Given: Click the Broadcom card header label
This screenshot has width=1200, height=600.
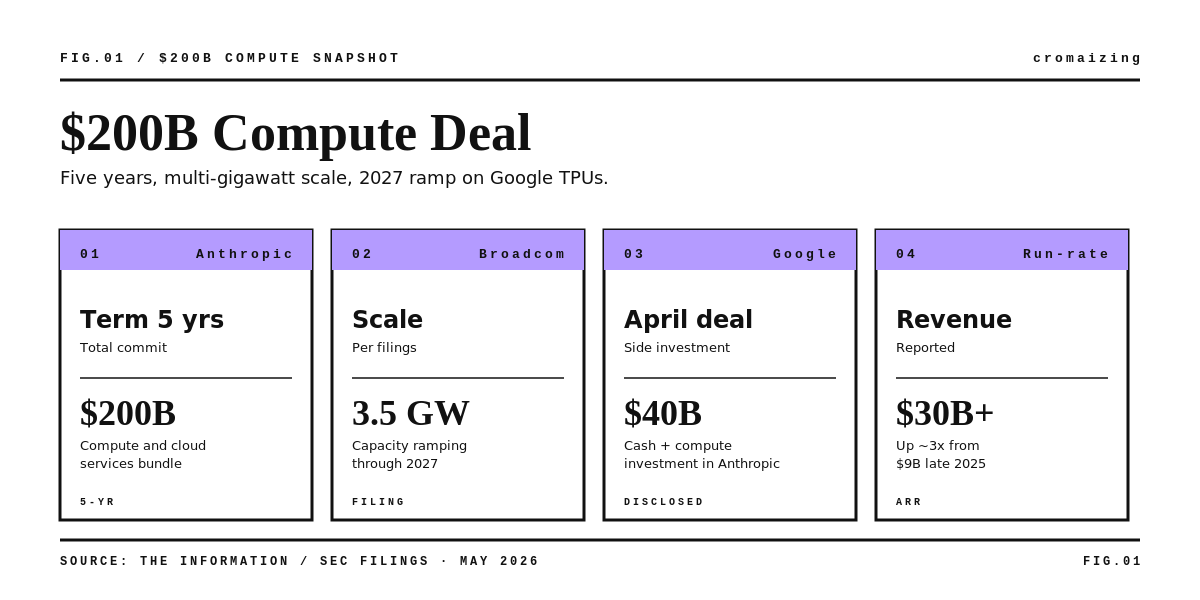Looking at the screenshot, I should click(x=522, y=254).
